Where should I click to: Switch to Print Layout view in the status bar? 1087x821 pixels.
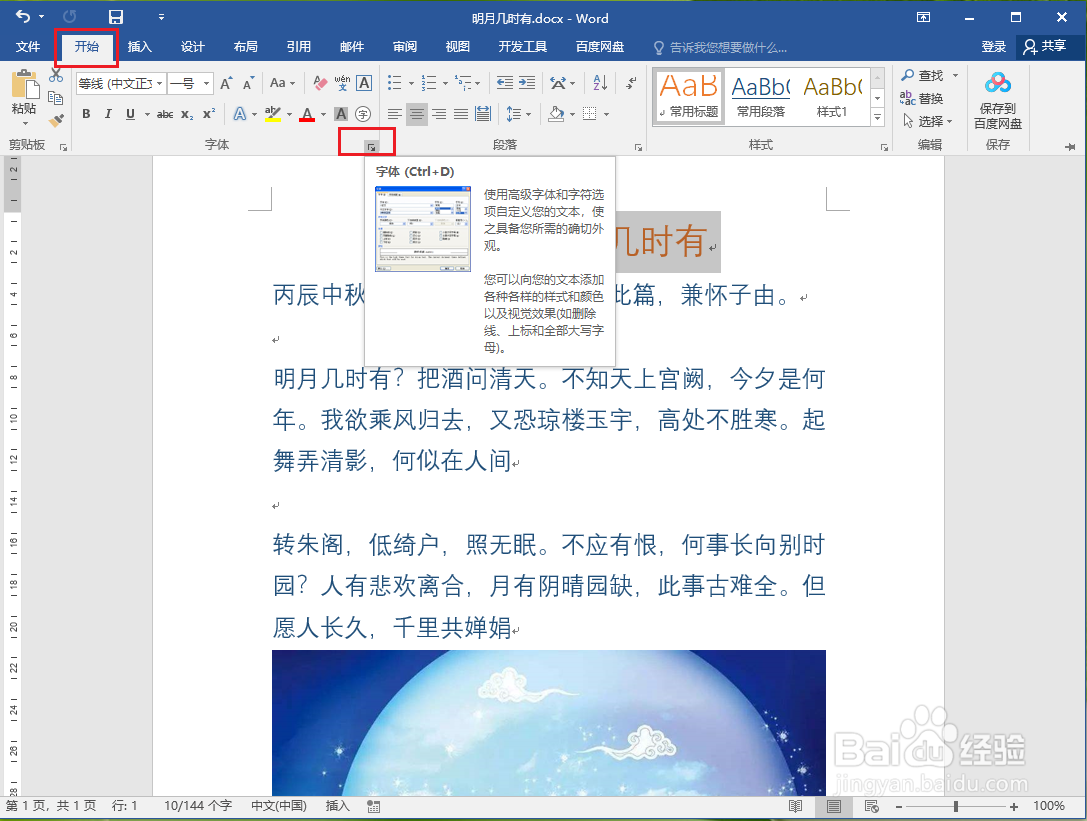point(833,806)
